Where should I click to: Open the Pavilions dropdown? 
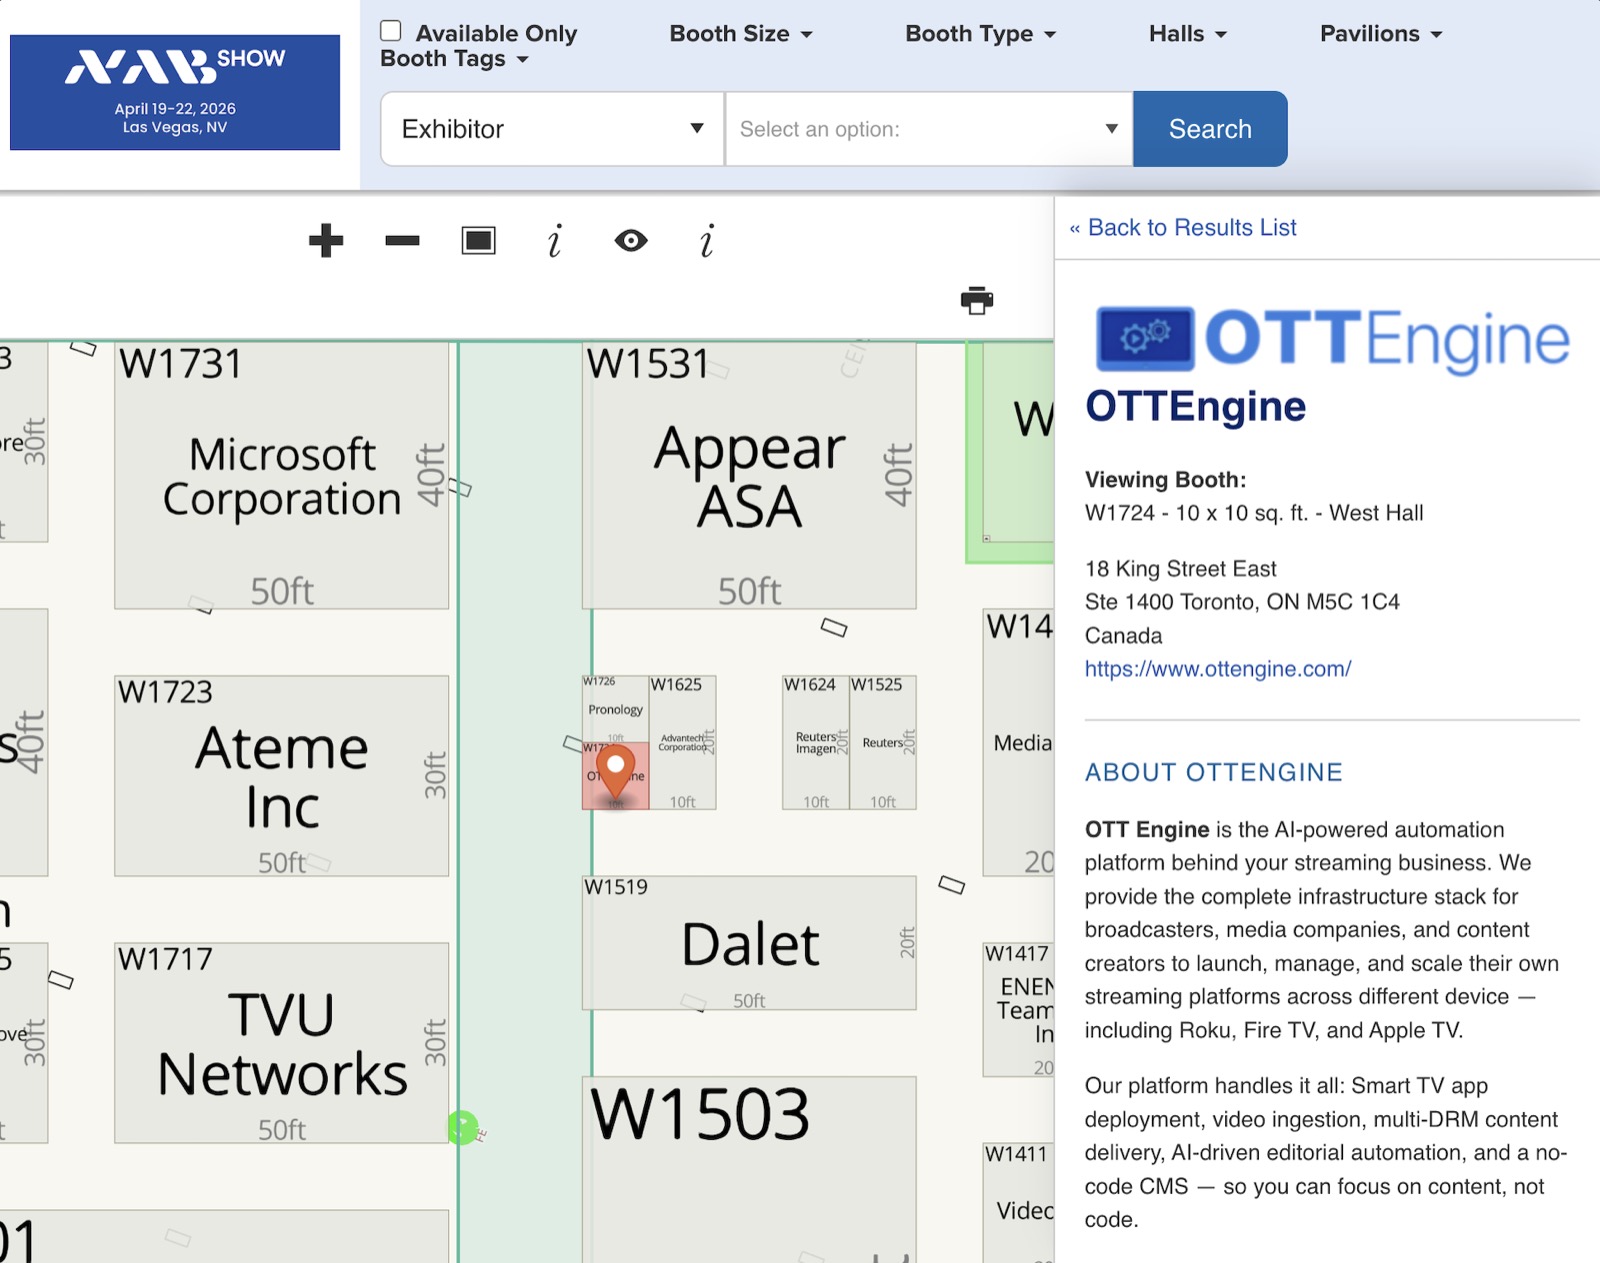pos(1381,34)
